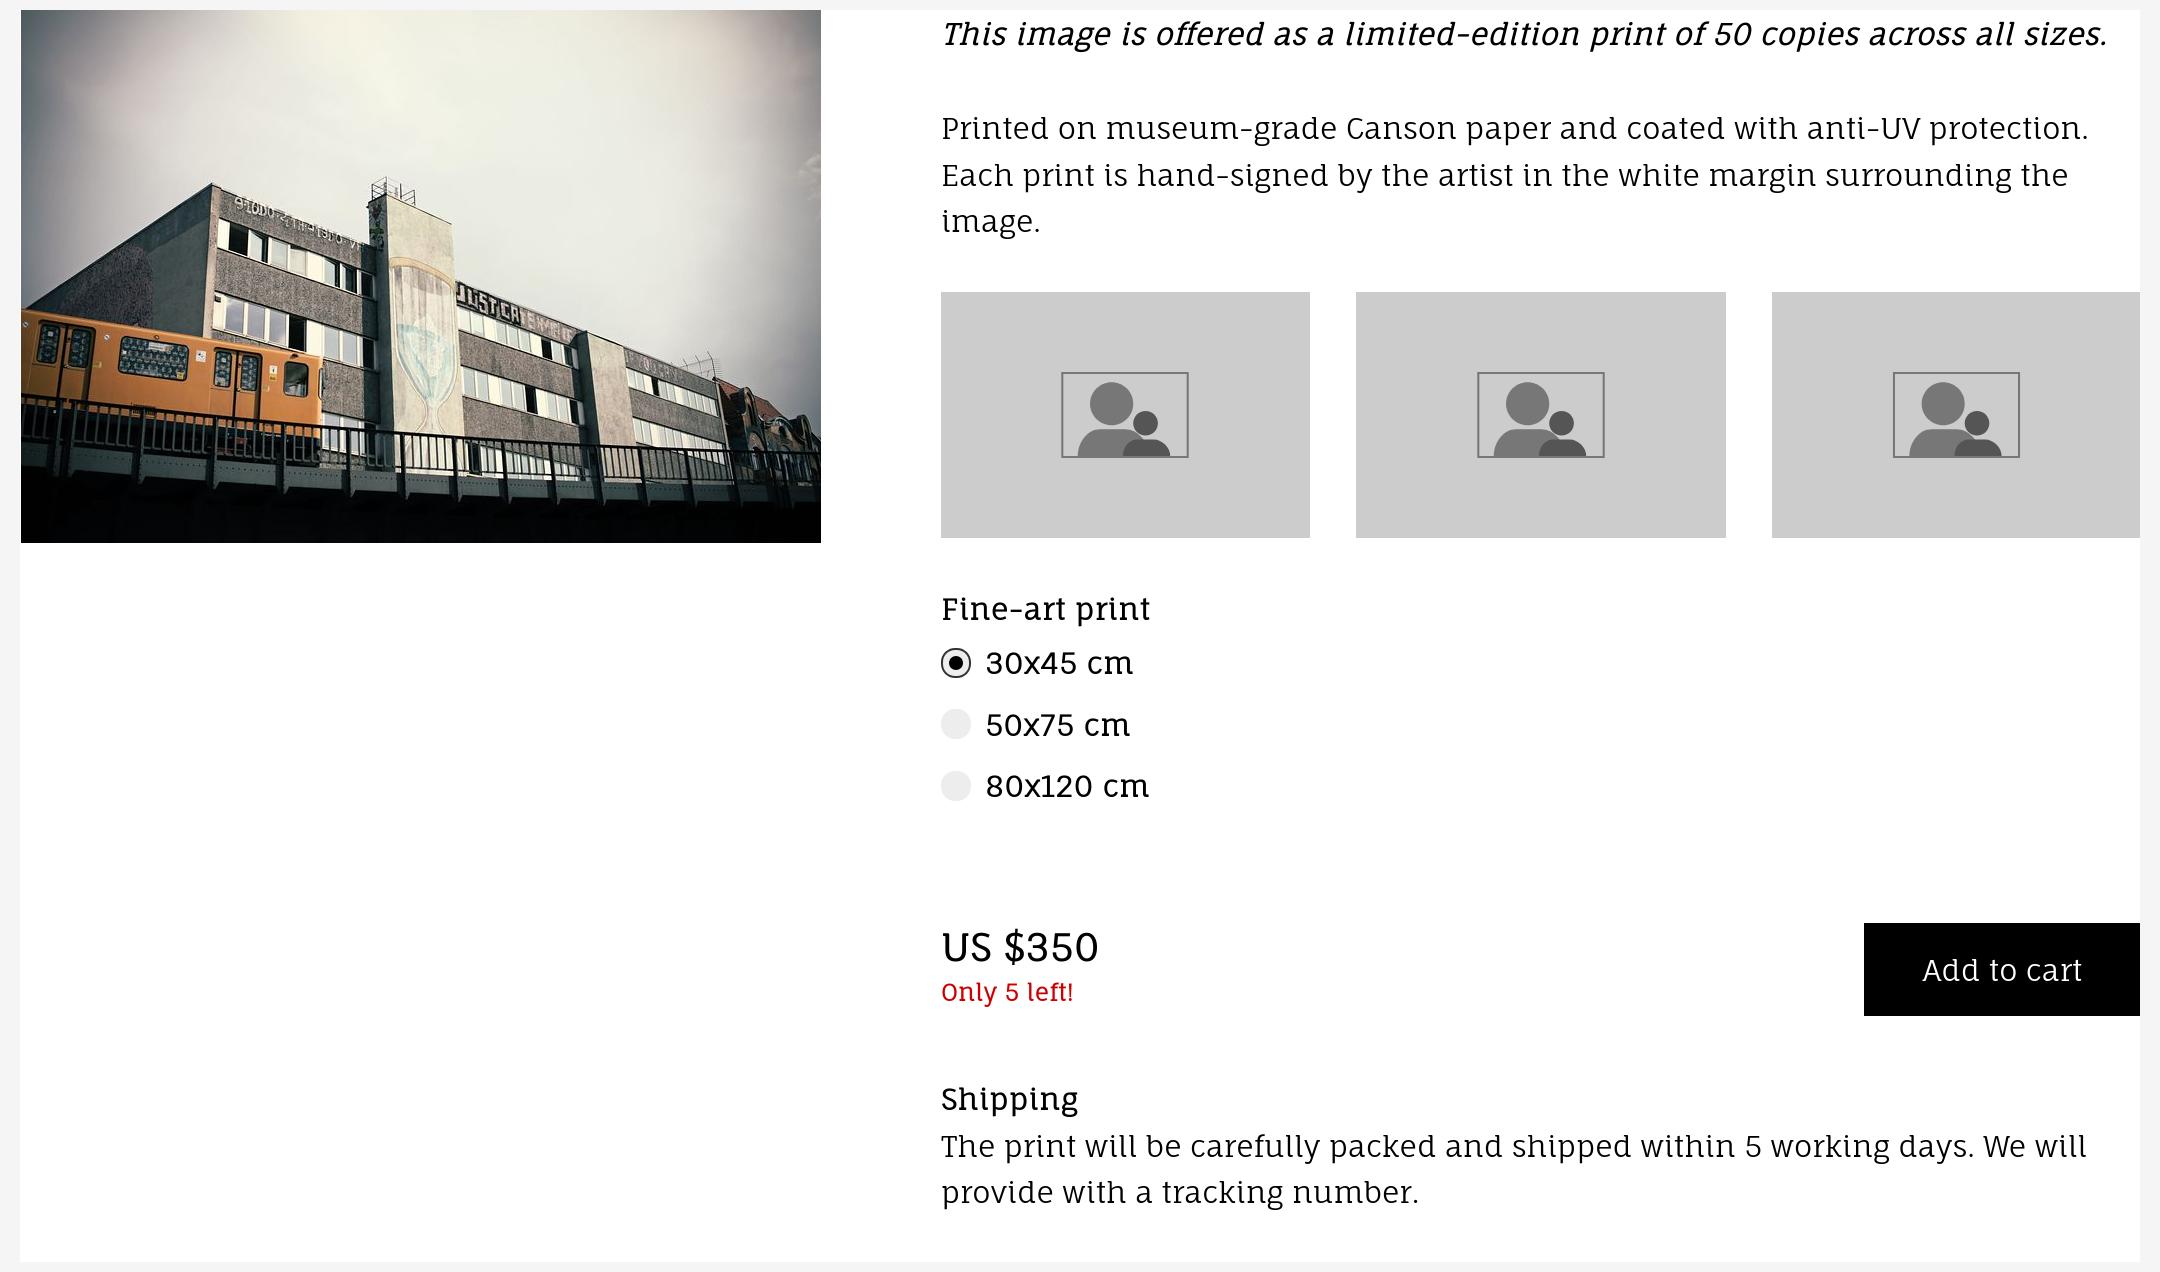Click the "80x120 cm" label text
The image size is (2160, 1272).
1067,786
